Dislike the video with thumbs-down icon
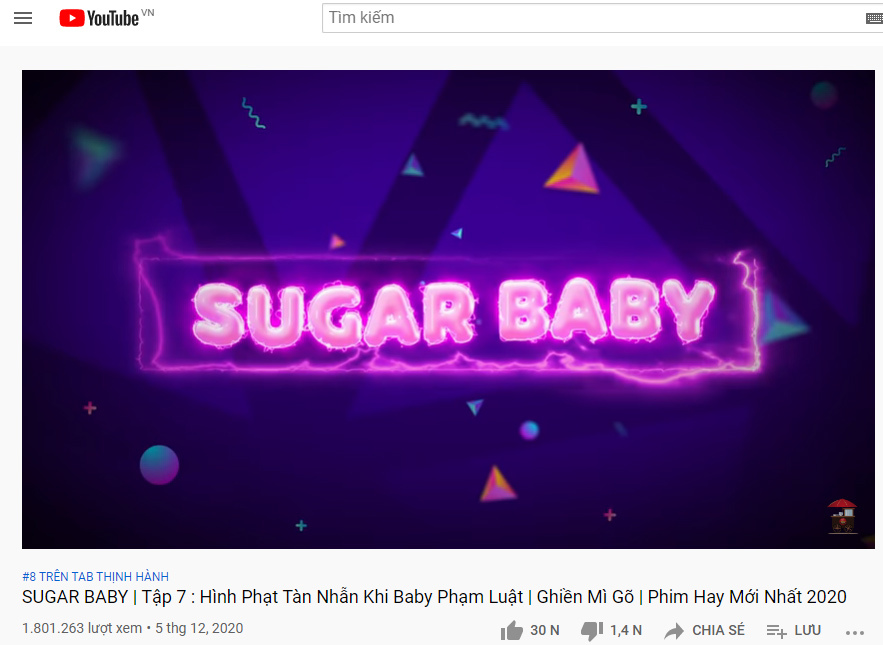The image size is (883, 645). click(591, 631)
